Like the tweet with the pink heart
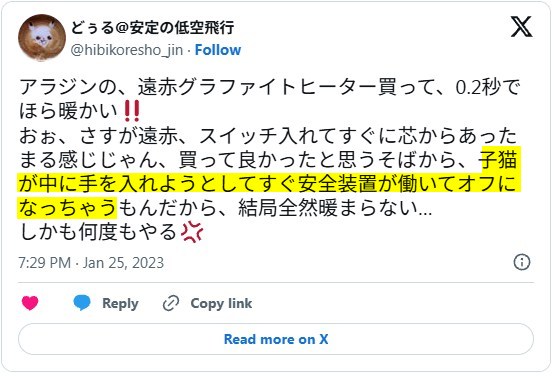554x376 pixels. 30,303
